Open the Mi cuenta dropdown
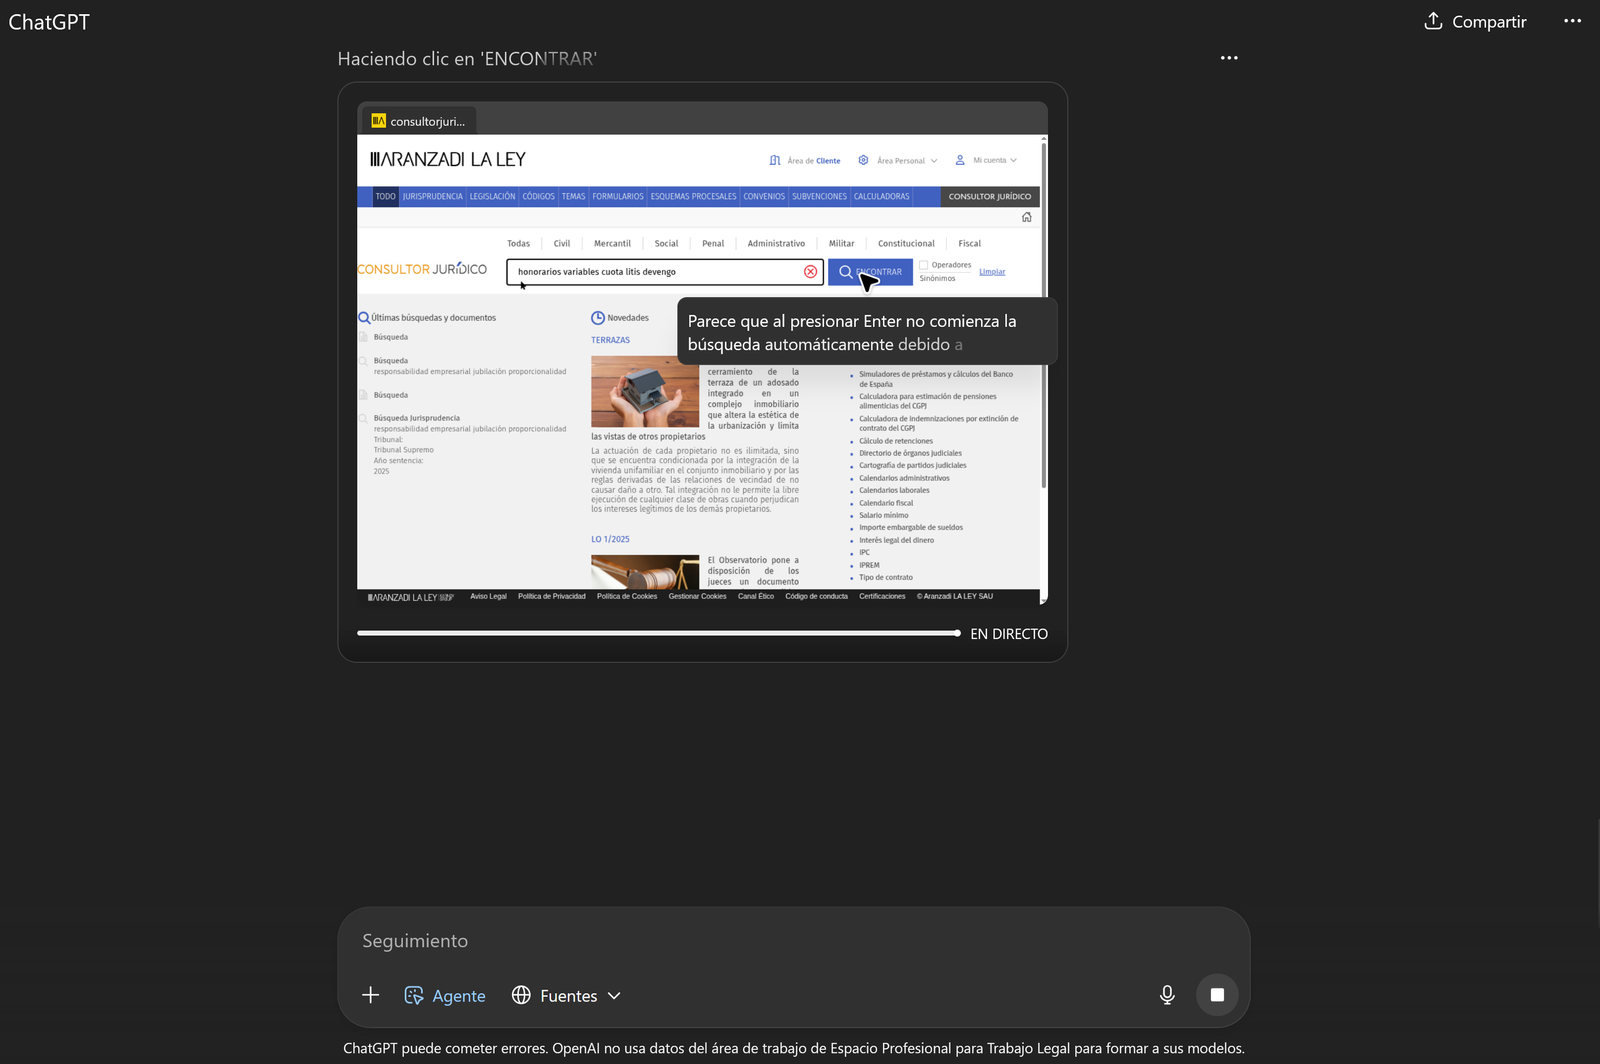The width and height of the screenshot is (1600, 1064). pyautogui.click(x=986, y=160)
